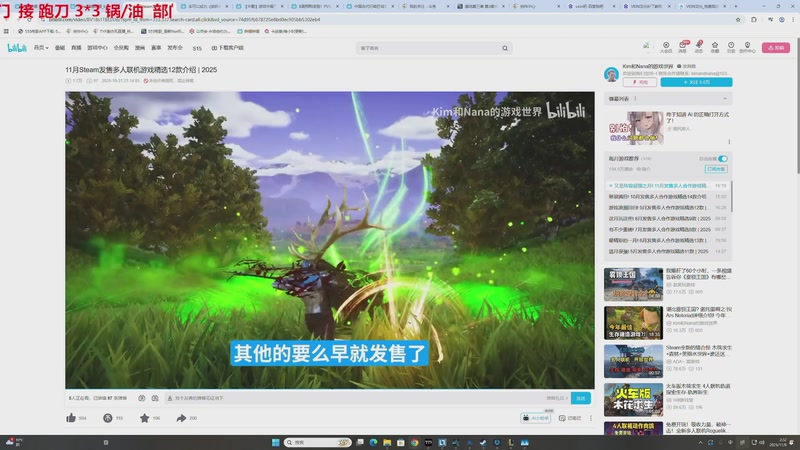Share the video with arrow icon
This screenshot has width=800, height=450.
(181, 418)
